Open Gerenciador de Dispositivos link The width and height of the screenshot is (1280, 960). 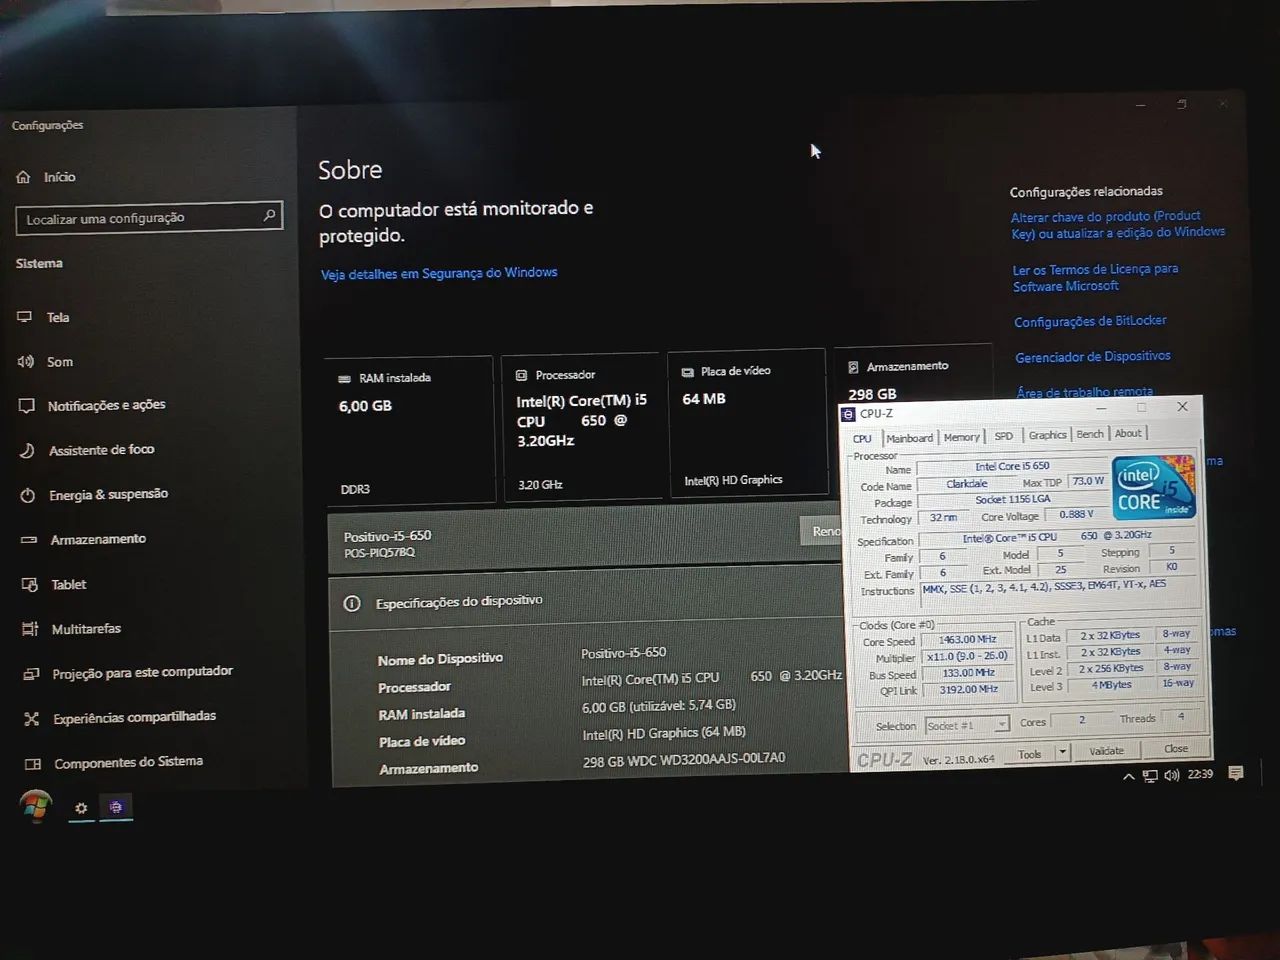click(x=1093, y=357)
